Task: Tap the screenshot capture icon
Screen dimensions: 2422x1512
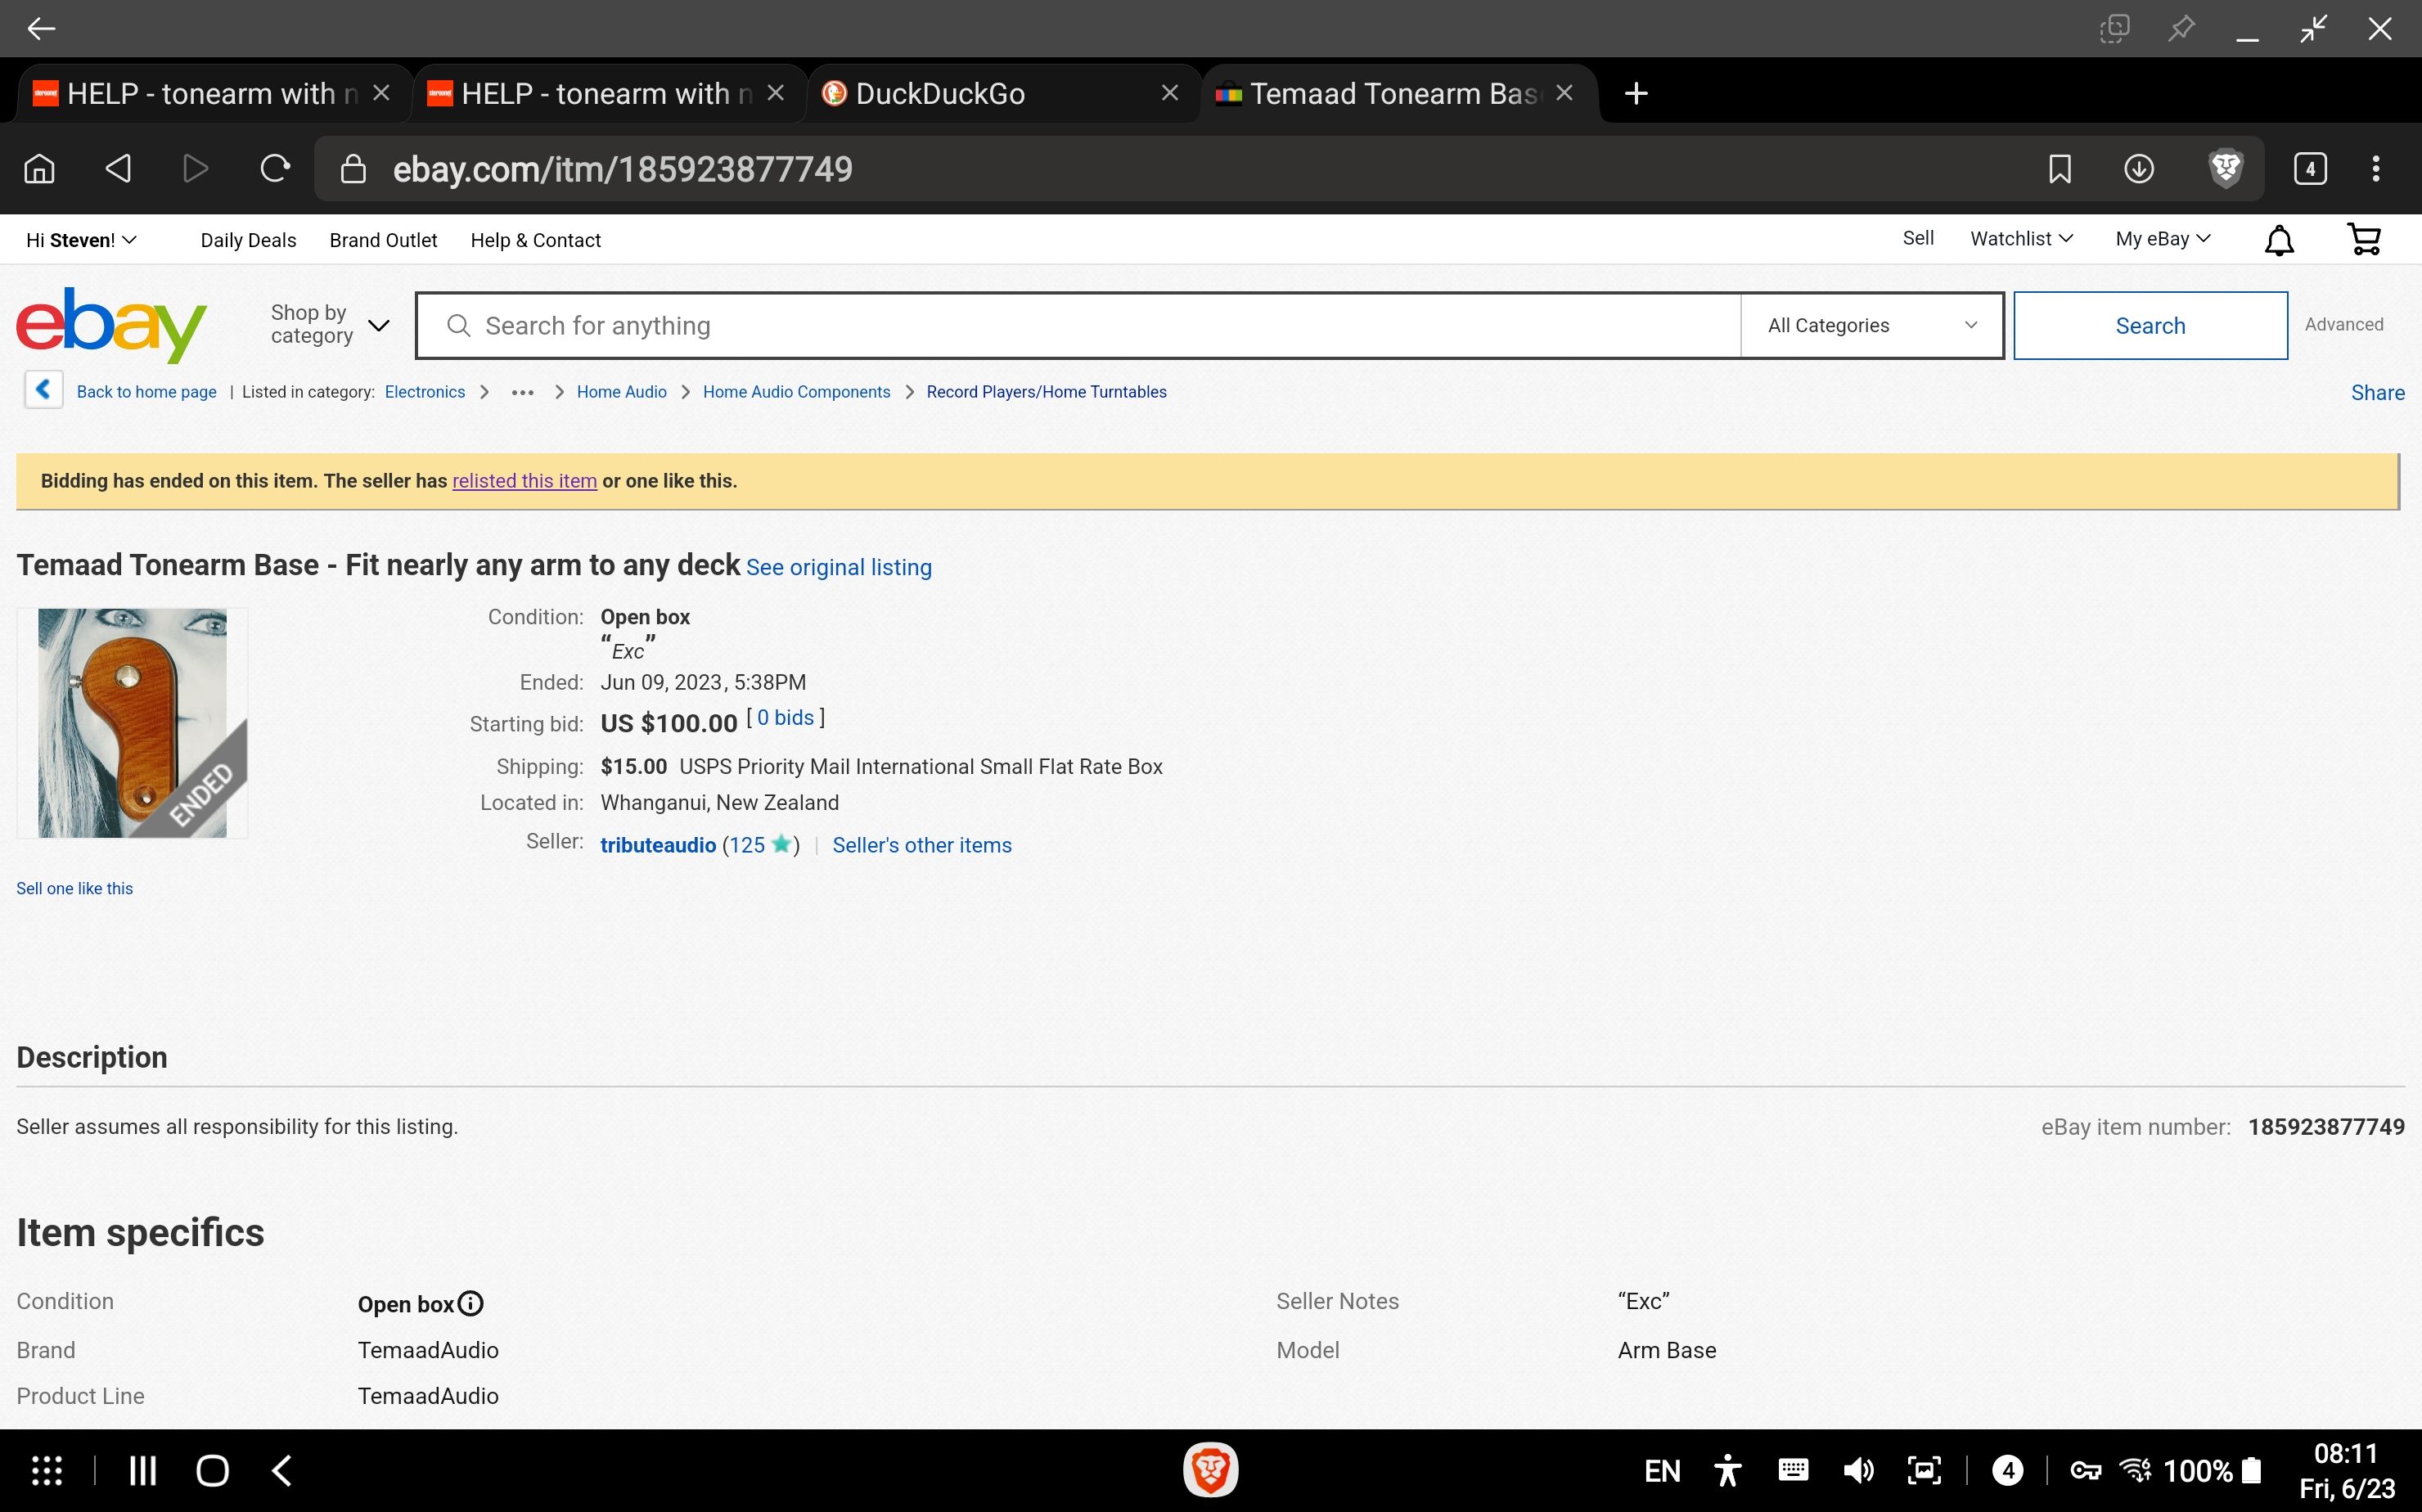Action: pyautogui.click(x=1924, y=1470)
